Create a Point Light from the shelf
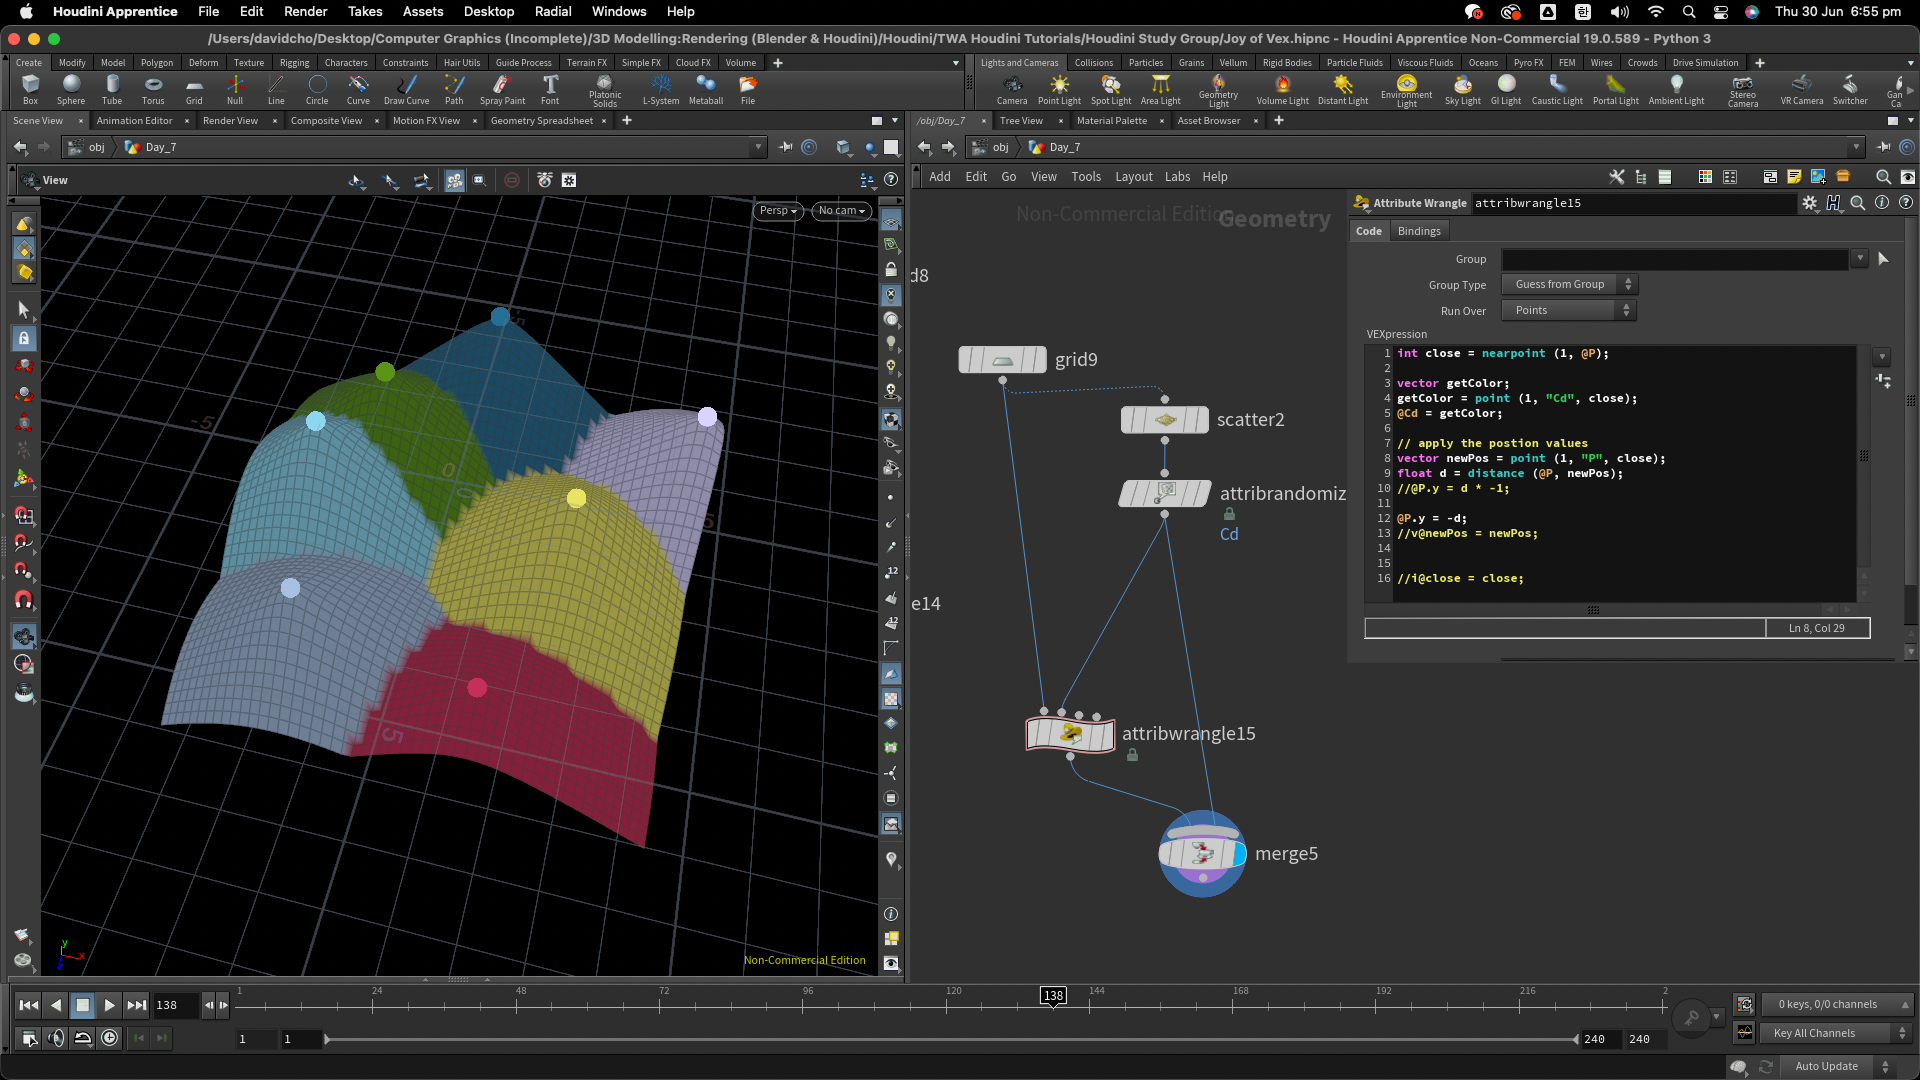This screenshot has width=1920, height=1080. point(1059,89)
